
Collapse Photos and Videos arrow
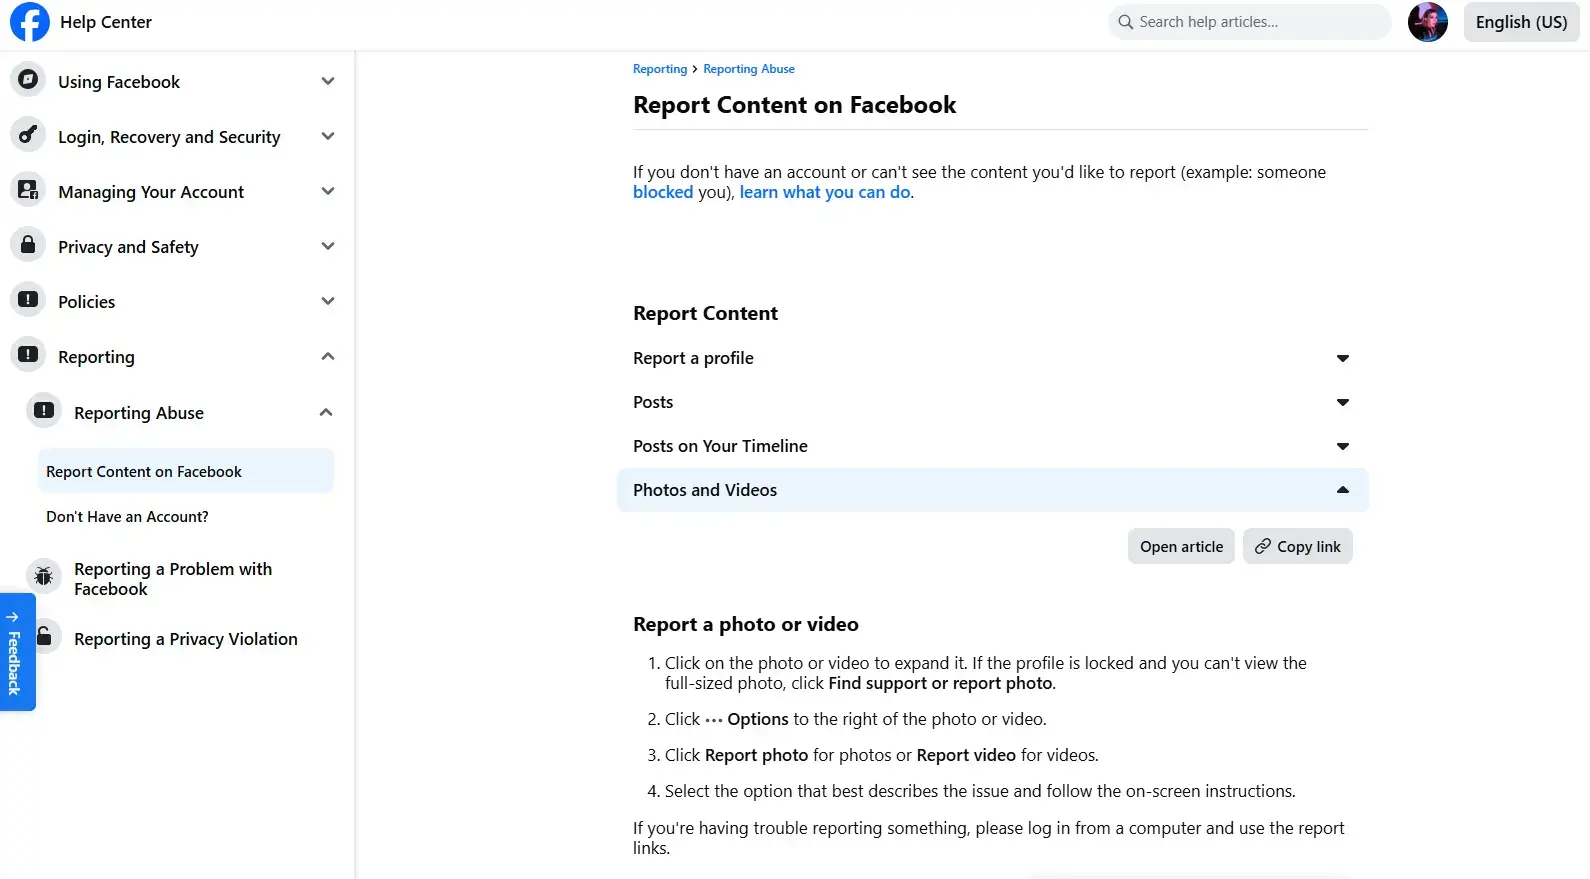click(x=1343, y=490)
